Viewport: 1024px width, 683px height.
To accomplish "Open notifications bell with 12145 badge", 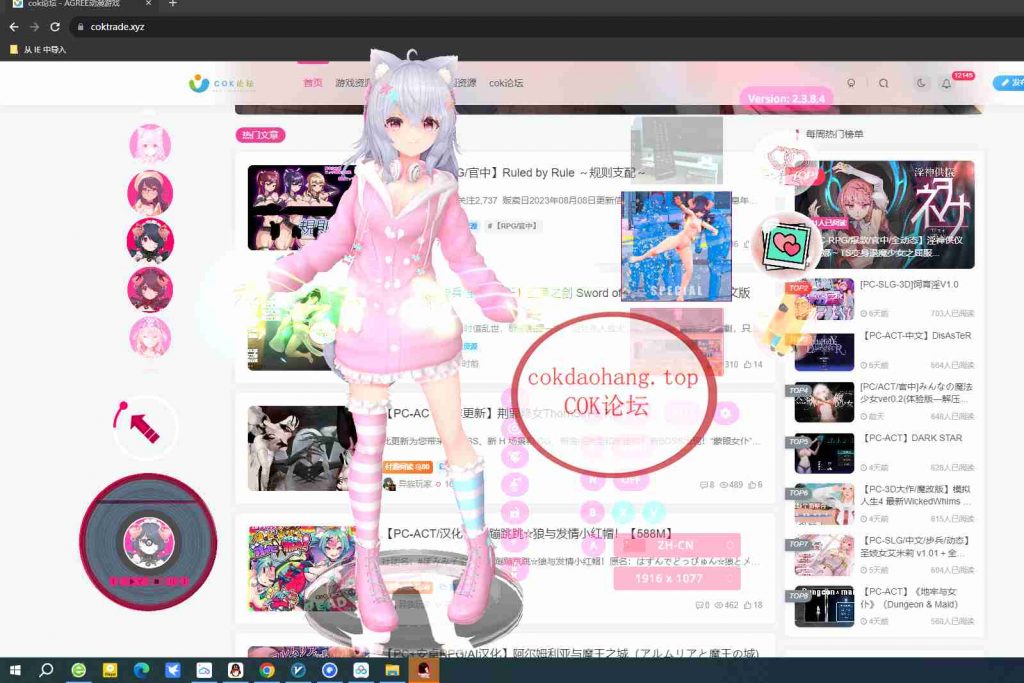I will pyautogui.click(x=946, y=84).
